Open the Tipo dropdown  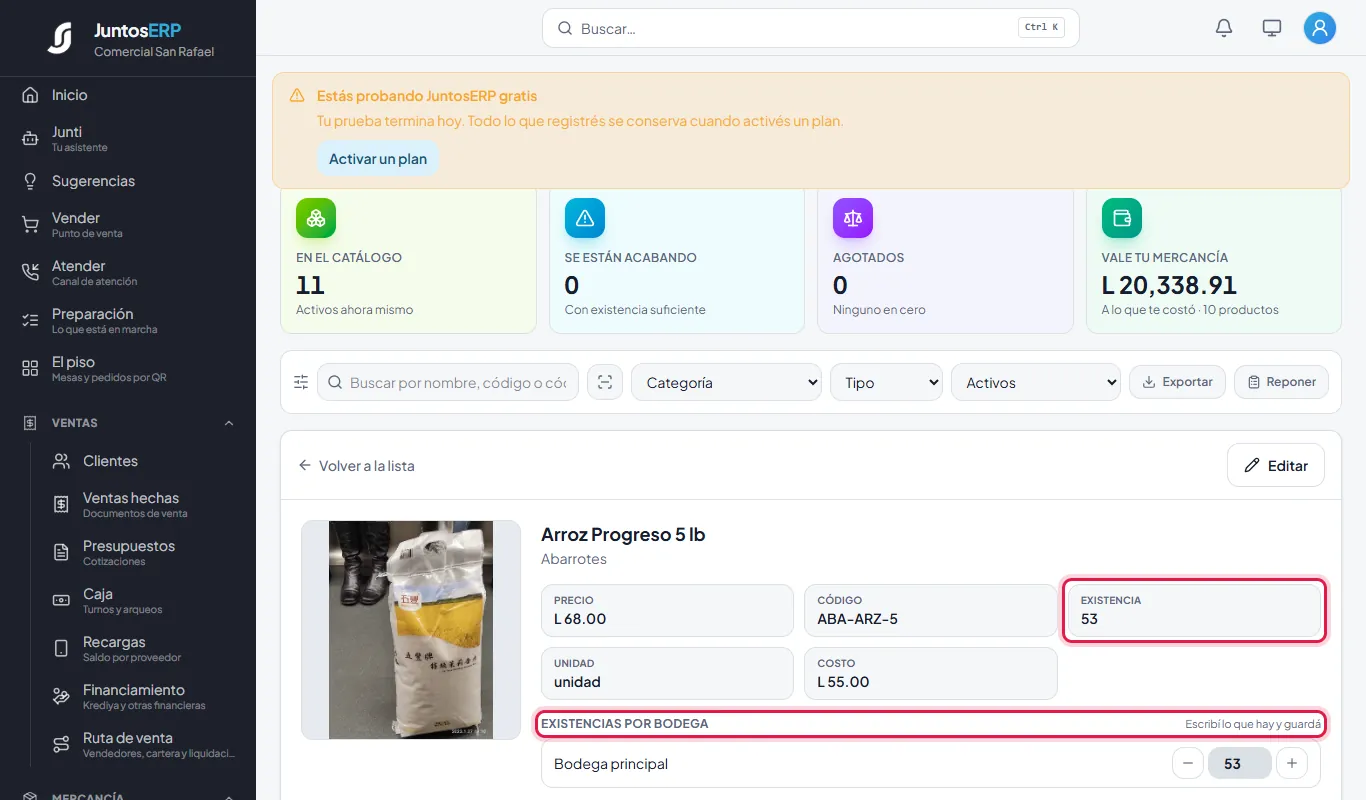(887, 382)
